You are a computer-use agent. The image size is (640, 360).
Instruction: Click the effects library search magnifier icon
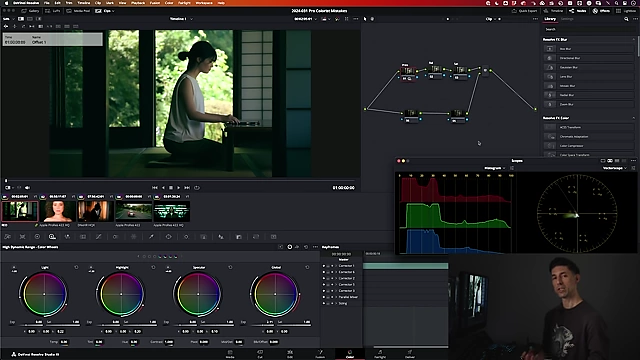[x=626, y=19]
